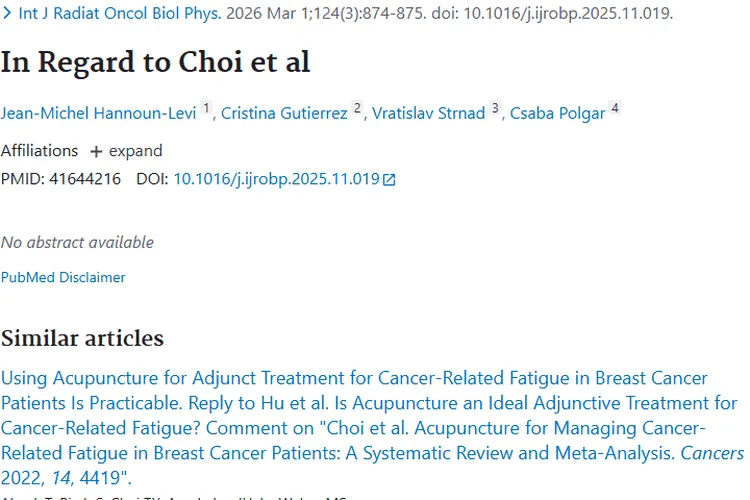Image resolution: width=750 pixels, height=500 pixels.
Task: Open author Cristina Gutierrez's link
Action: point(285,113)
